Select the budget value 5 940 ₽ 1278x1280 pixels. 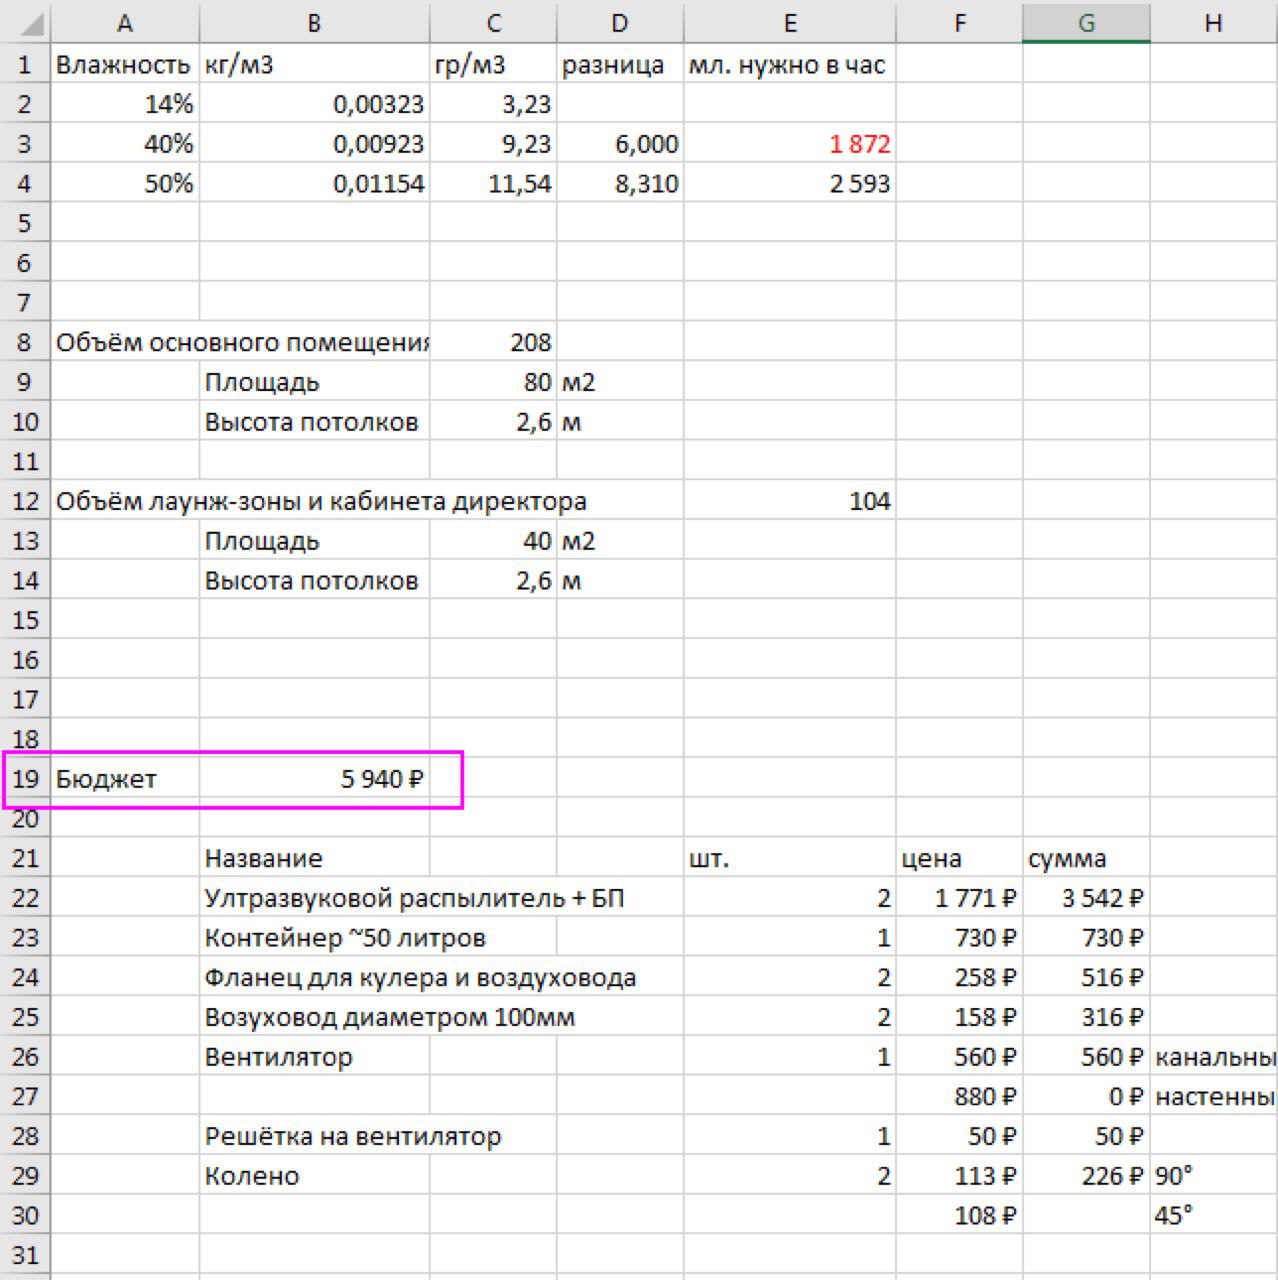tap(314, 778)
